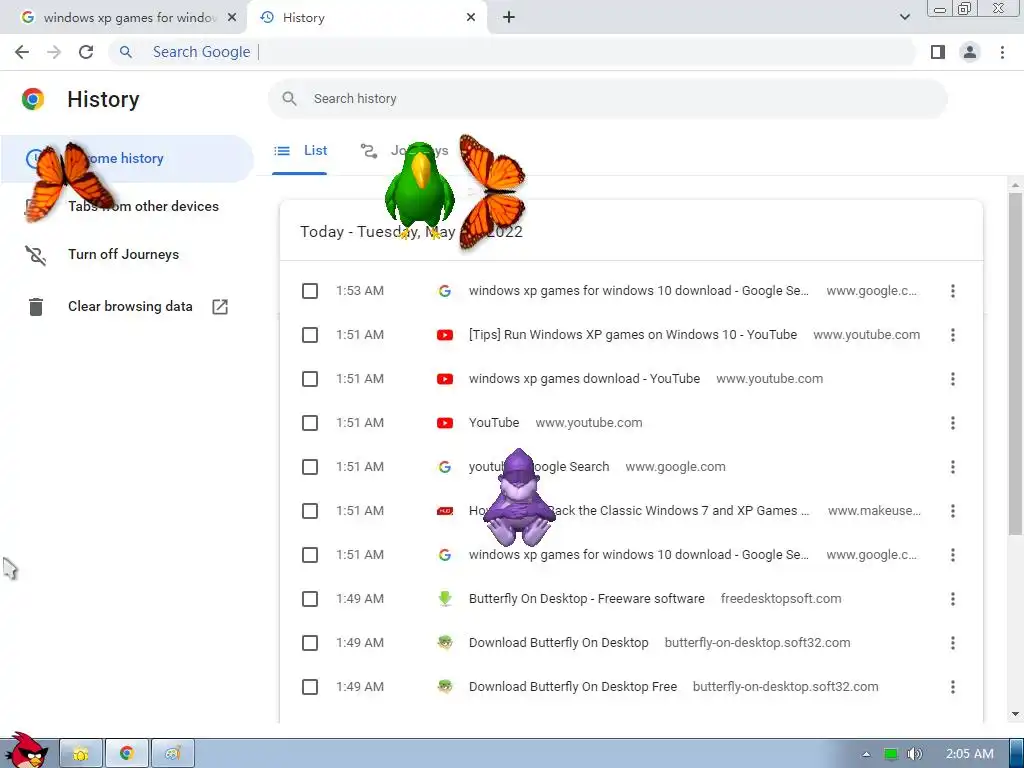Open Chrome's three-dot main menu
1024x768 pixels.
tap(1002, 52)
